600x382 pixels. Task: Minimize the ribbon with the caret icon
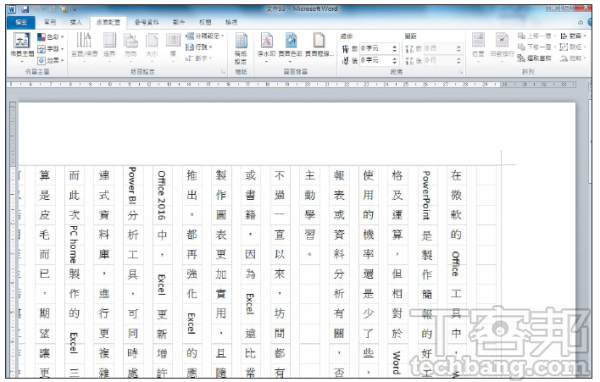point(580,23)
